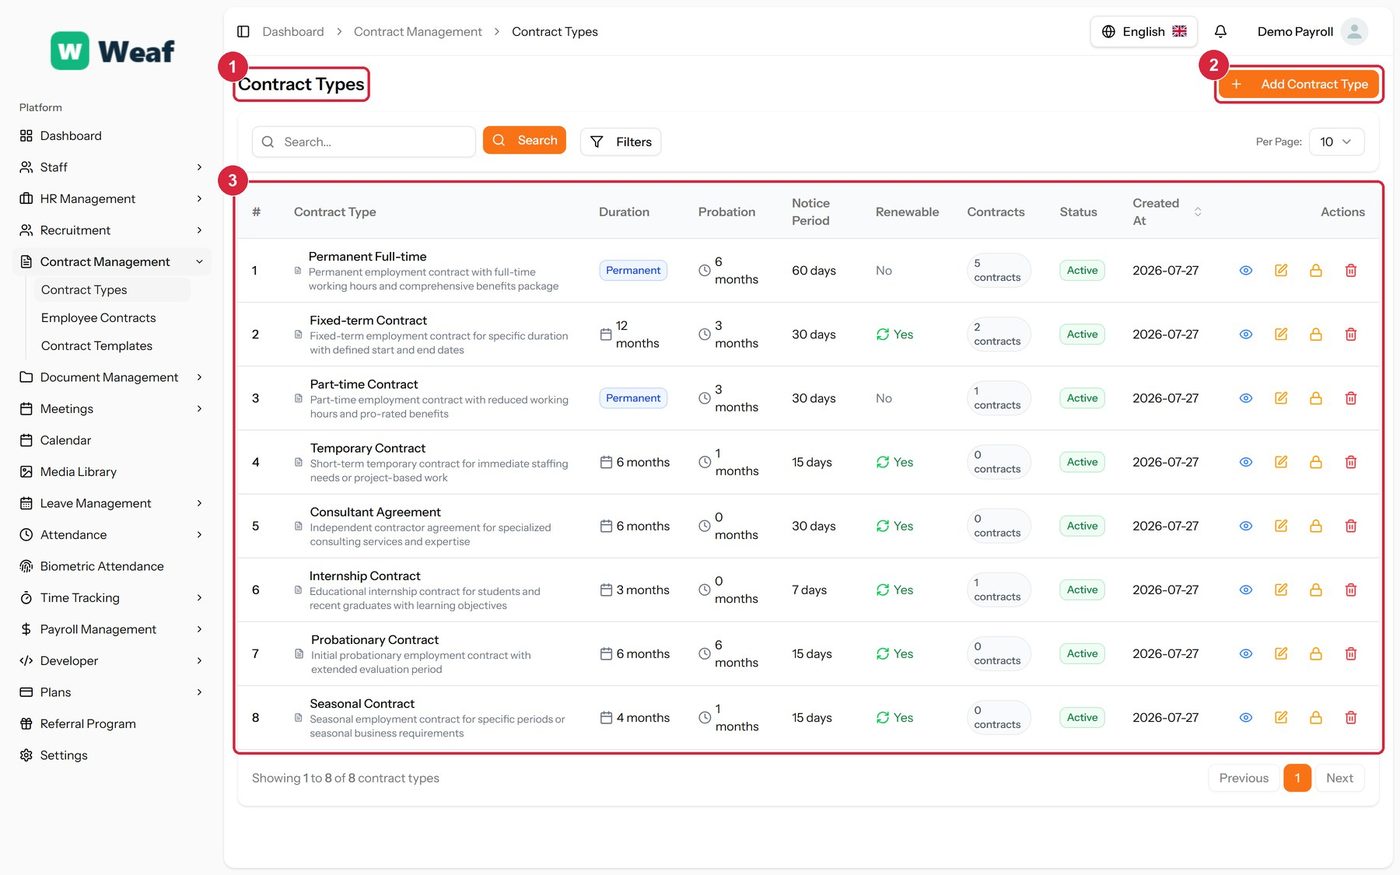Viewport: 1400px width, 875px height.
Task: Expand the Recruitment sidebar menu
Action: (112, 230)
